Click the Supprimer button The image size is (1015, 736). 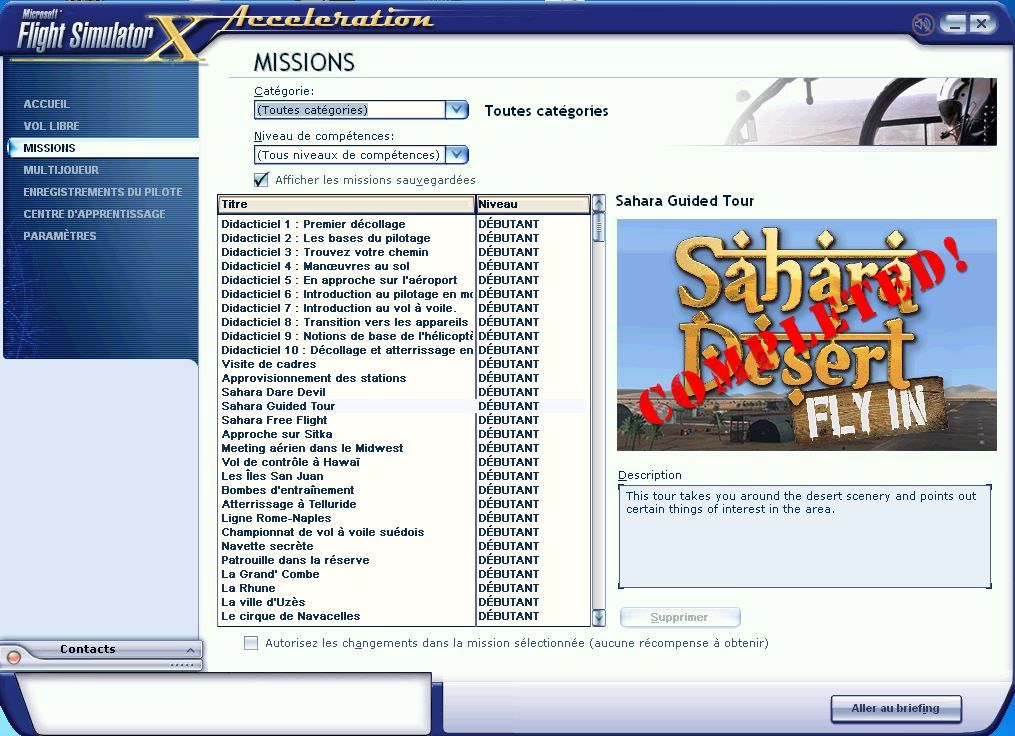coord(680,618)
